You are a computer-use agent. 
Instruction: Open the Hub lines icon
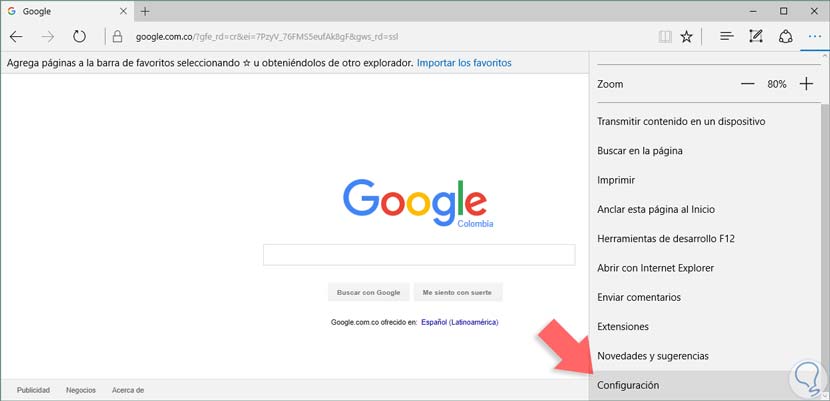pos(727,37)
